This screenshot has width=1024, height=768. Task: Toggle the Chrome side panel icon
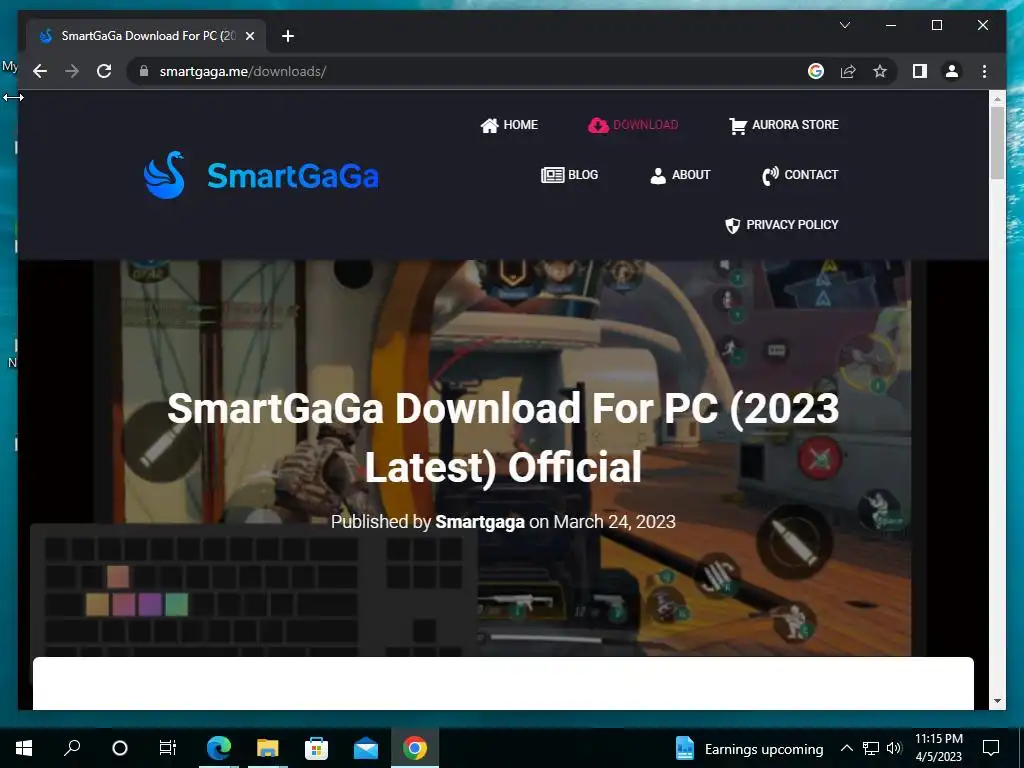[x=920, y=71]
